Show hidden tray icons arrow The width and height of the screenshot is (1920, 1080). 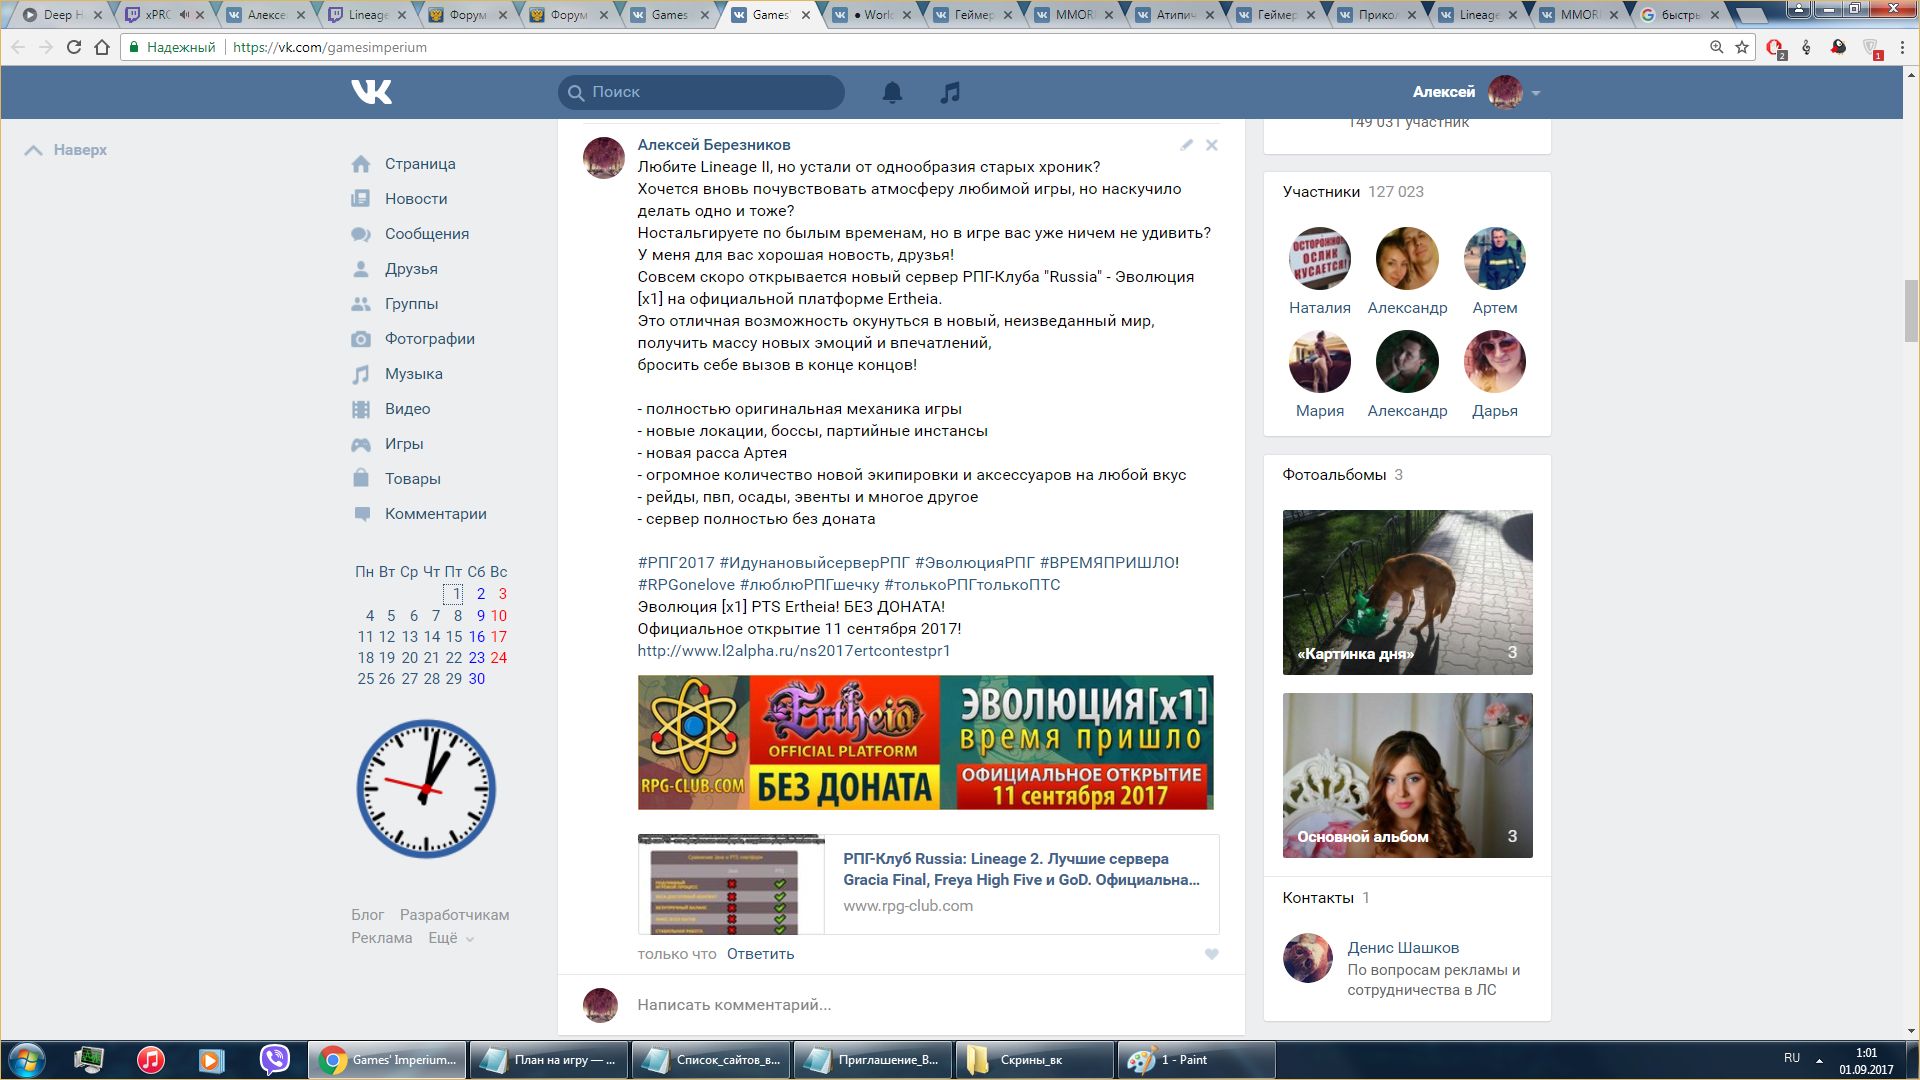click(x=1819, y=1060)
